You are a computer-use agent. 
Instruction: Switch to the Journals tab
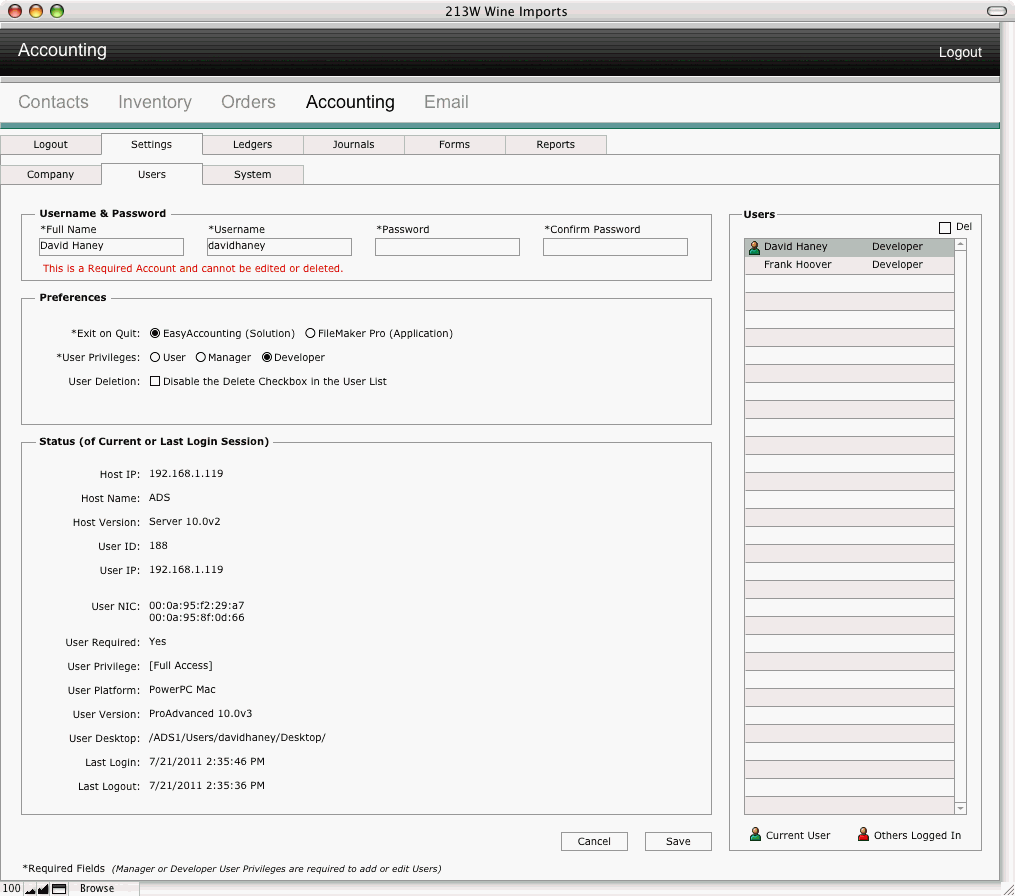coord(353,144)
